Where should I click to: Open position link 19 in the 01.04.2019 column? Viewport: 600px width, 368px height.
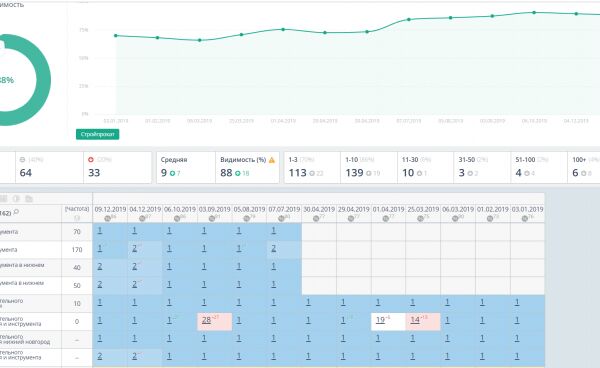coord(380,320)
